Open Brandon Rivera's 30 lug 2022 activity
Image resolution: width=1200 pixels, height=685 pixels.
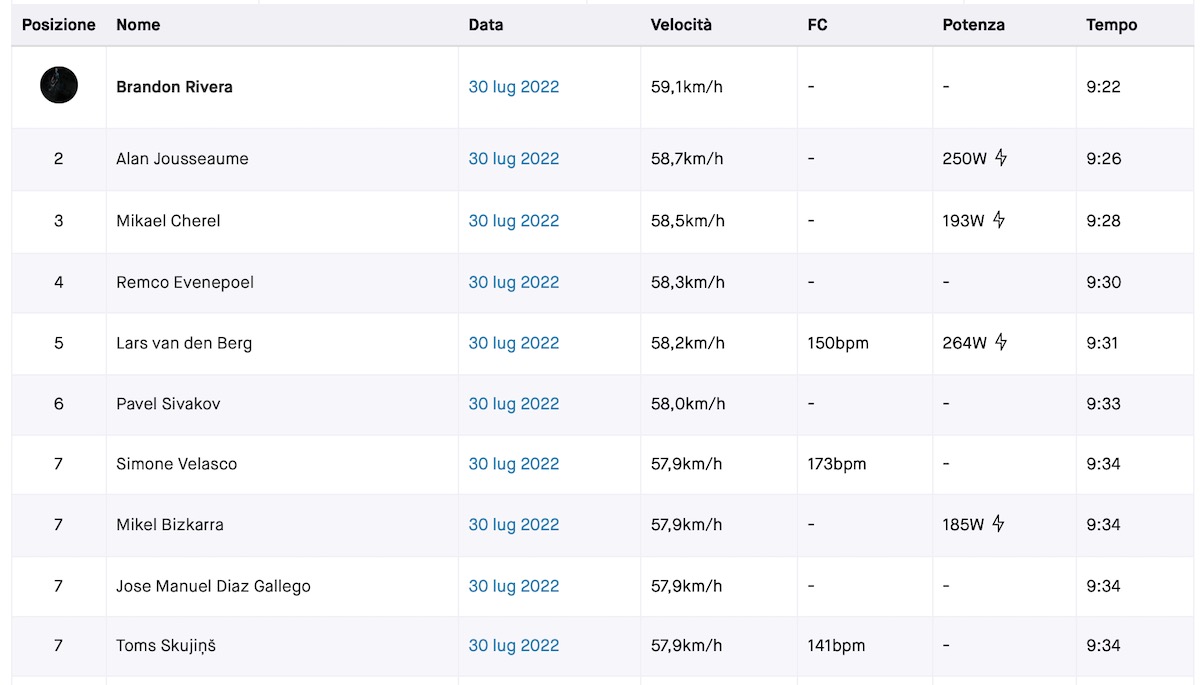click(x=514, y=87)
